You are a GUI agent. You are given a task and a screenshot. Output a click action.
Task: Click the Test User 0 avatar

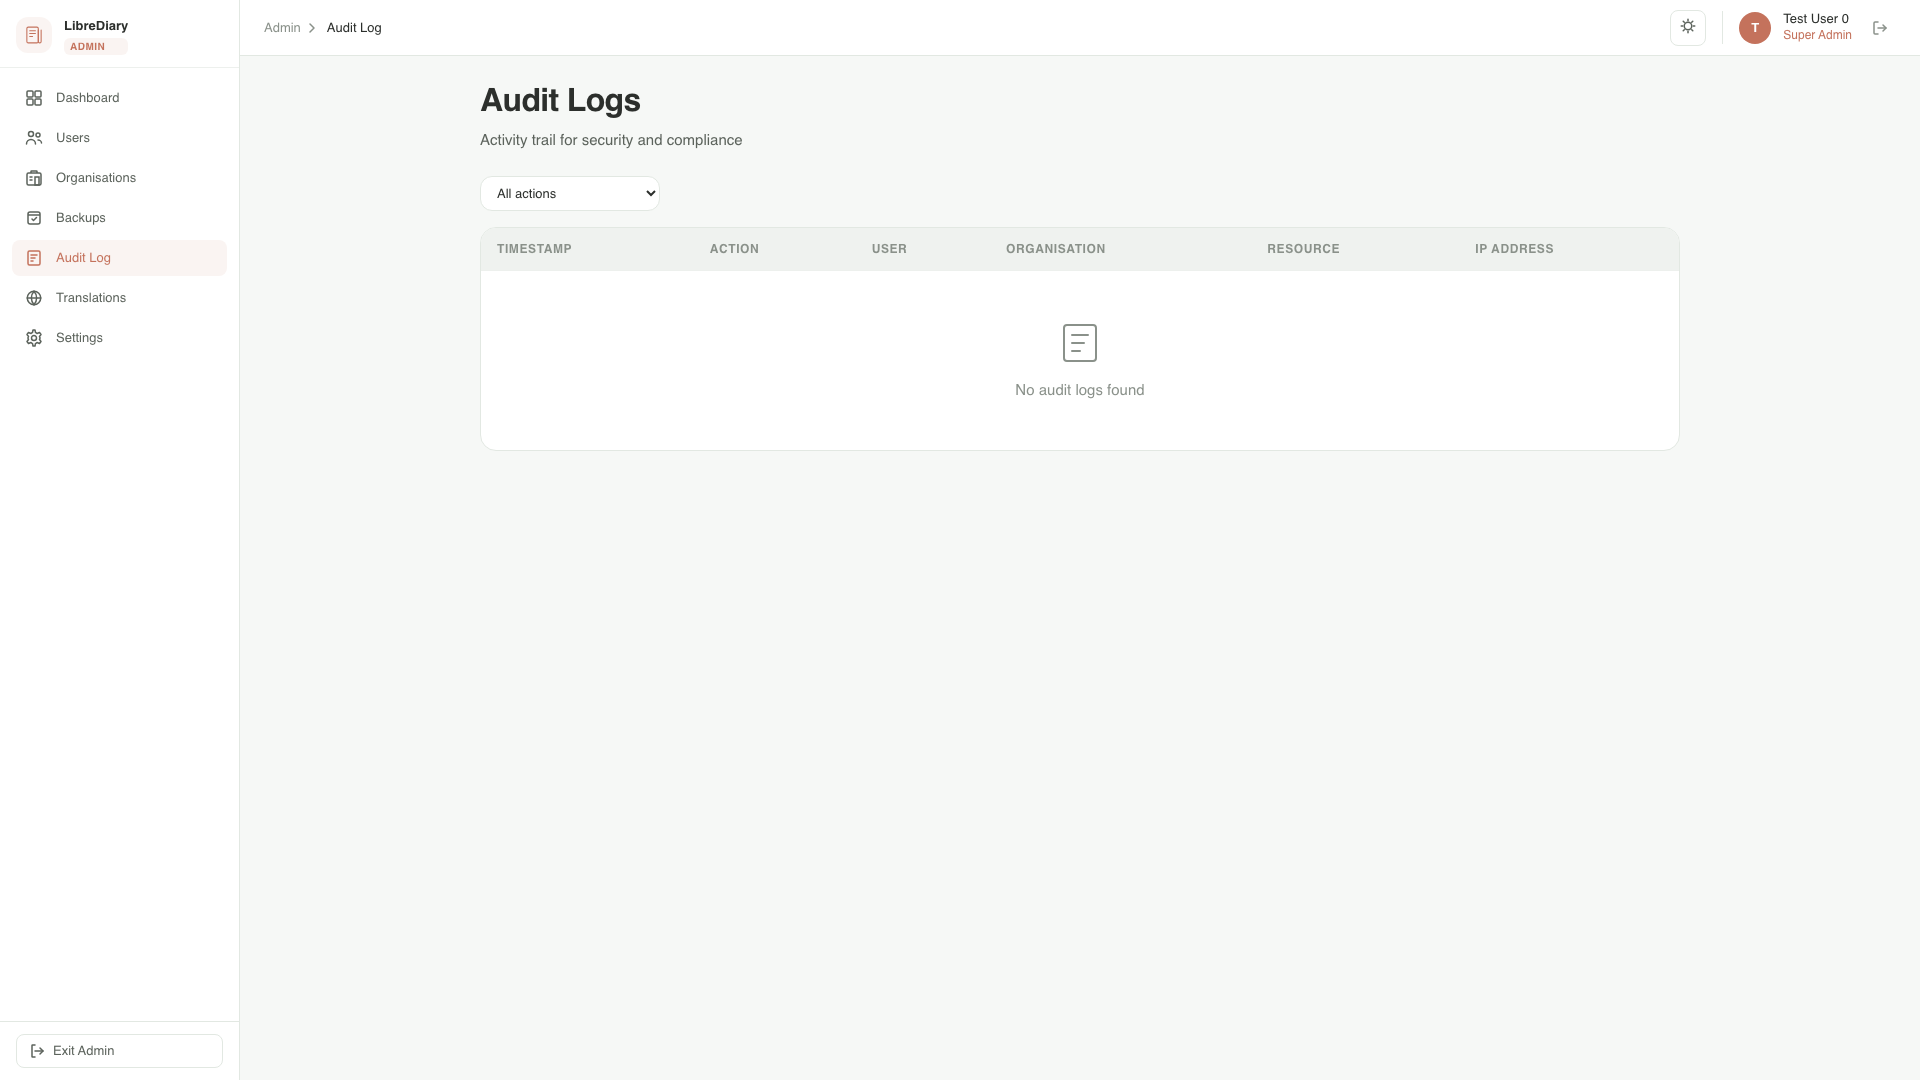tap(1754, 28)
